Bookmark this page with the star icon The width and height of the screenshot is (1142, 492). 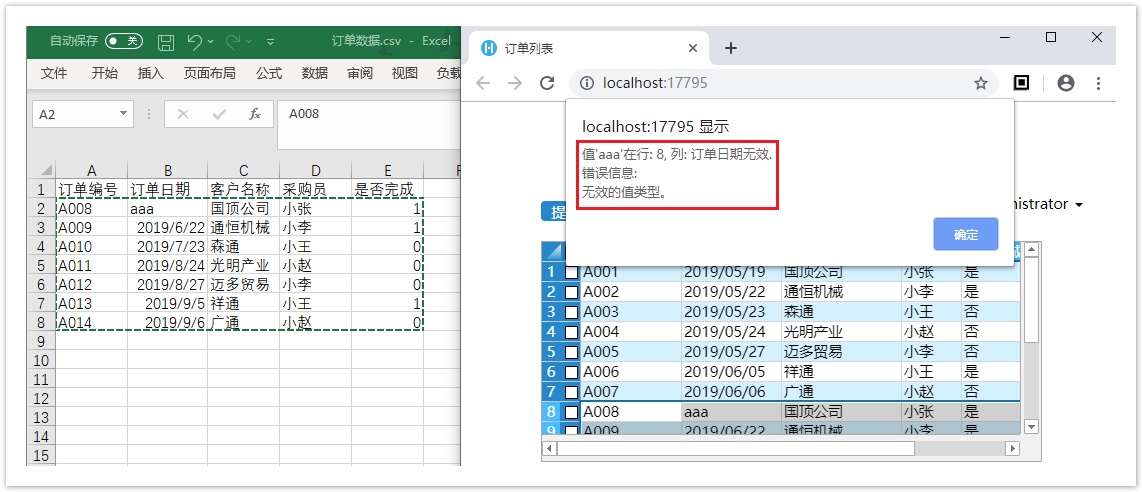[981, 83]
